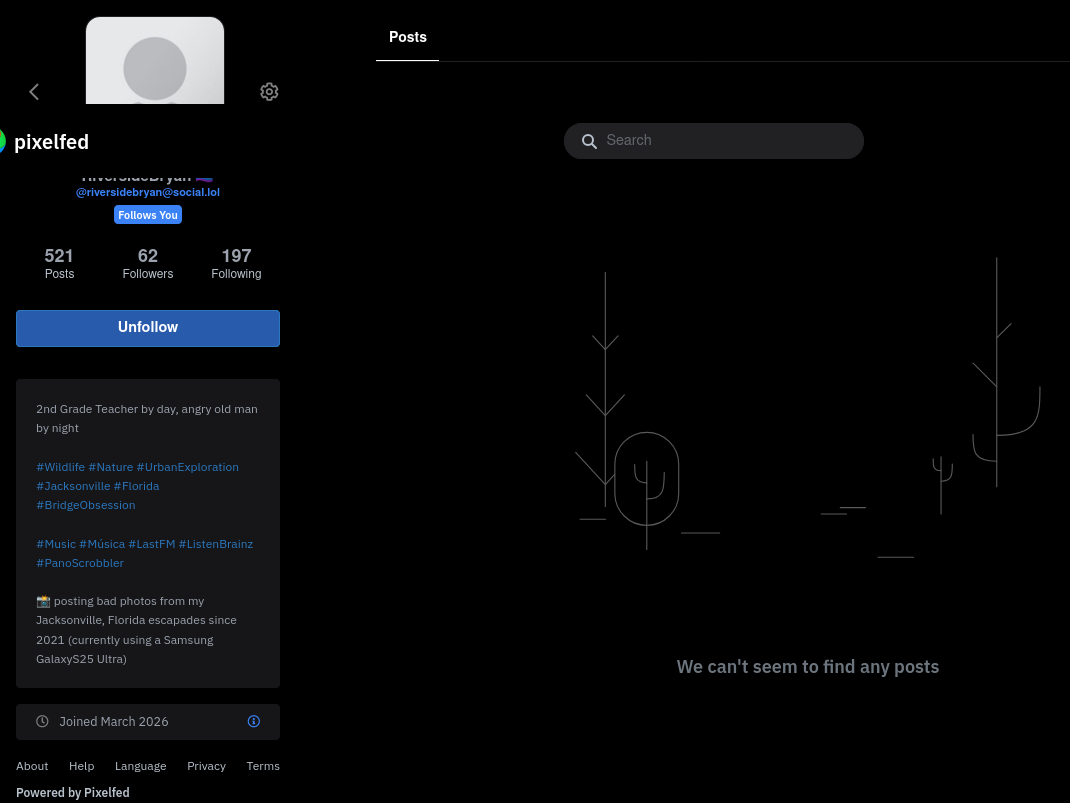Click the clock icon beside Joined March 2026
Image resolution: width=1070 pixels, height=803 pixels.
[x=42, y=722]
